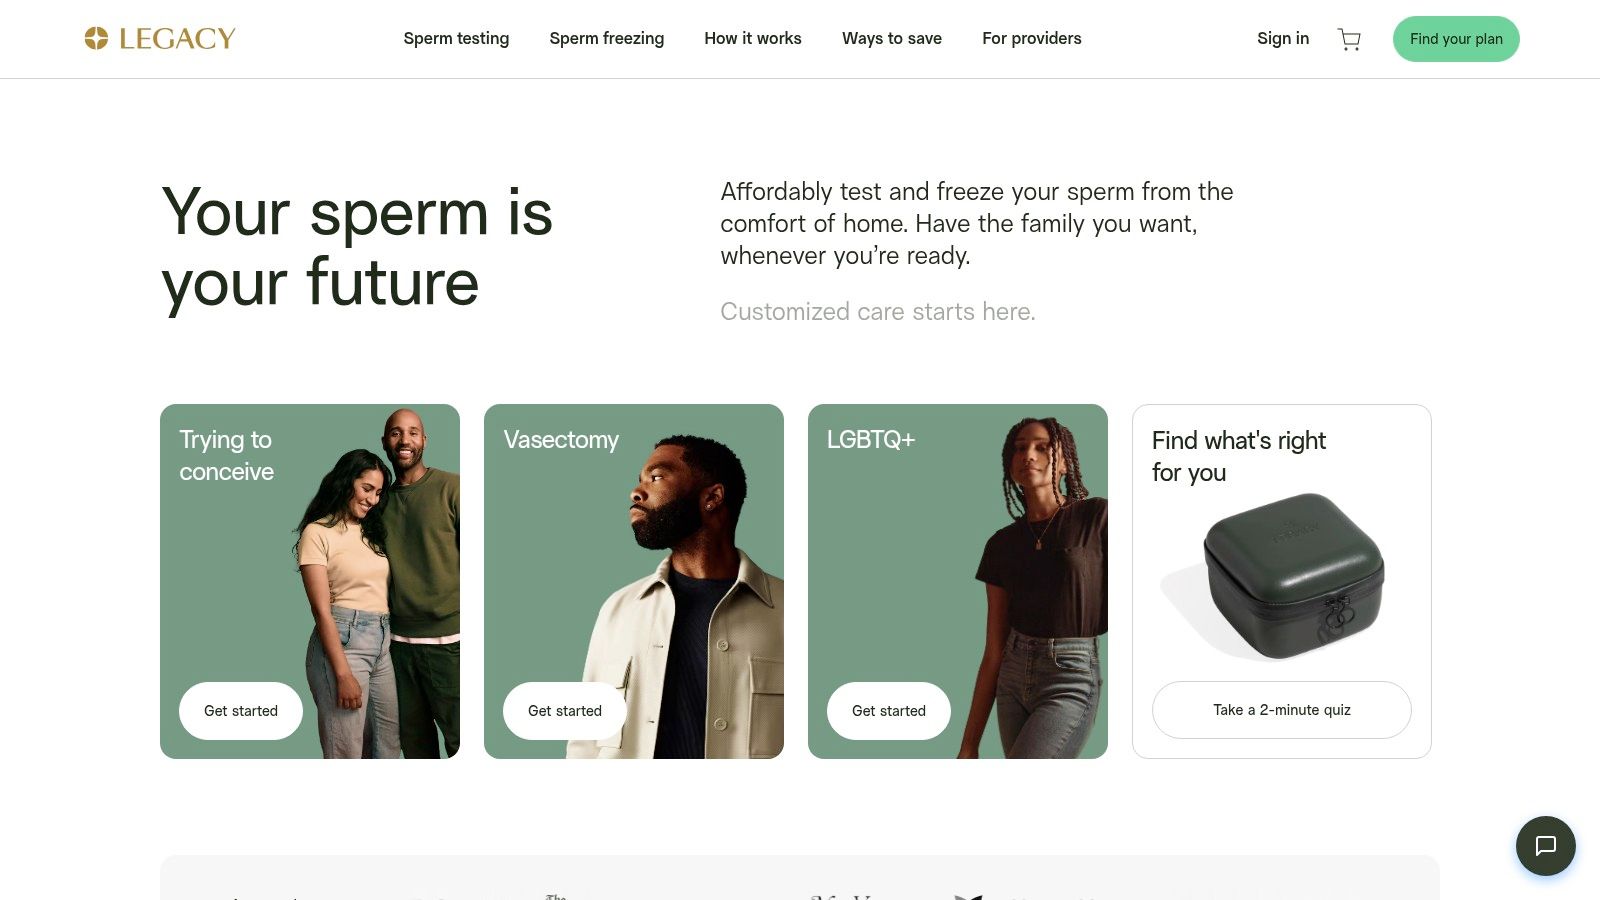
Task: Open the shopping cart
Action: pos(1349,39)
